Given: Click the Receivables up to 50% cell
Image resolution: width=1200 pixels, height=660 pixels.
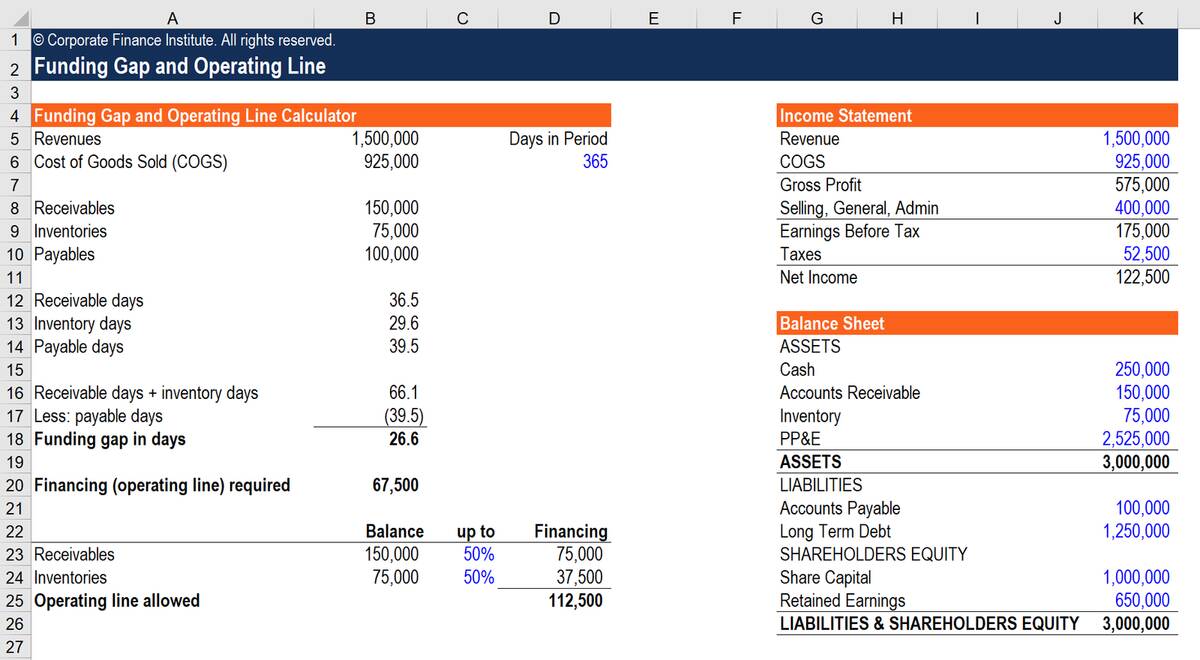Looking at the screenshot, I should click(x=478, y=554).
